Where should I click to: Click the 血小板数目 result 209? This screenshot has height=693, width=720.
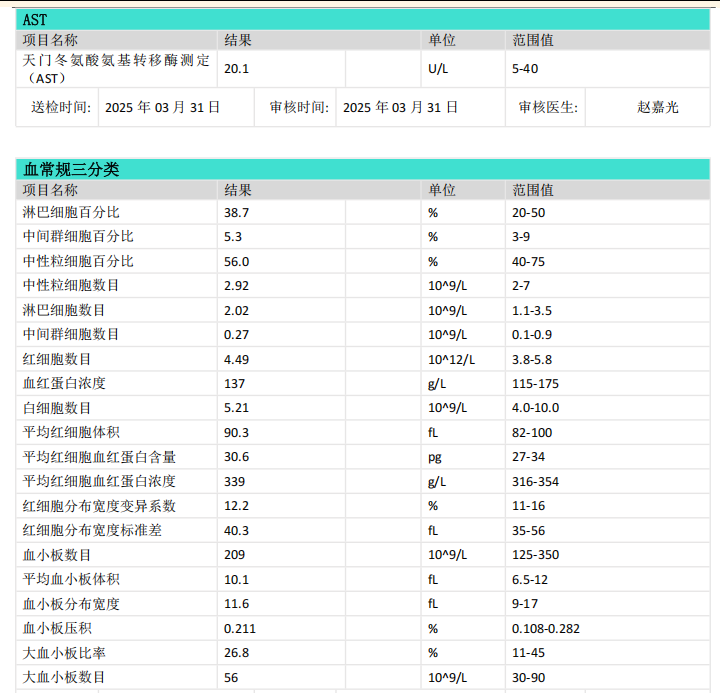point(233,554)
